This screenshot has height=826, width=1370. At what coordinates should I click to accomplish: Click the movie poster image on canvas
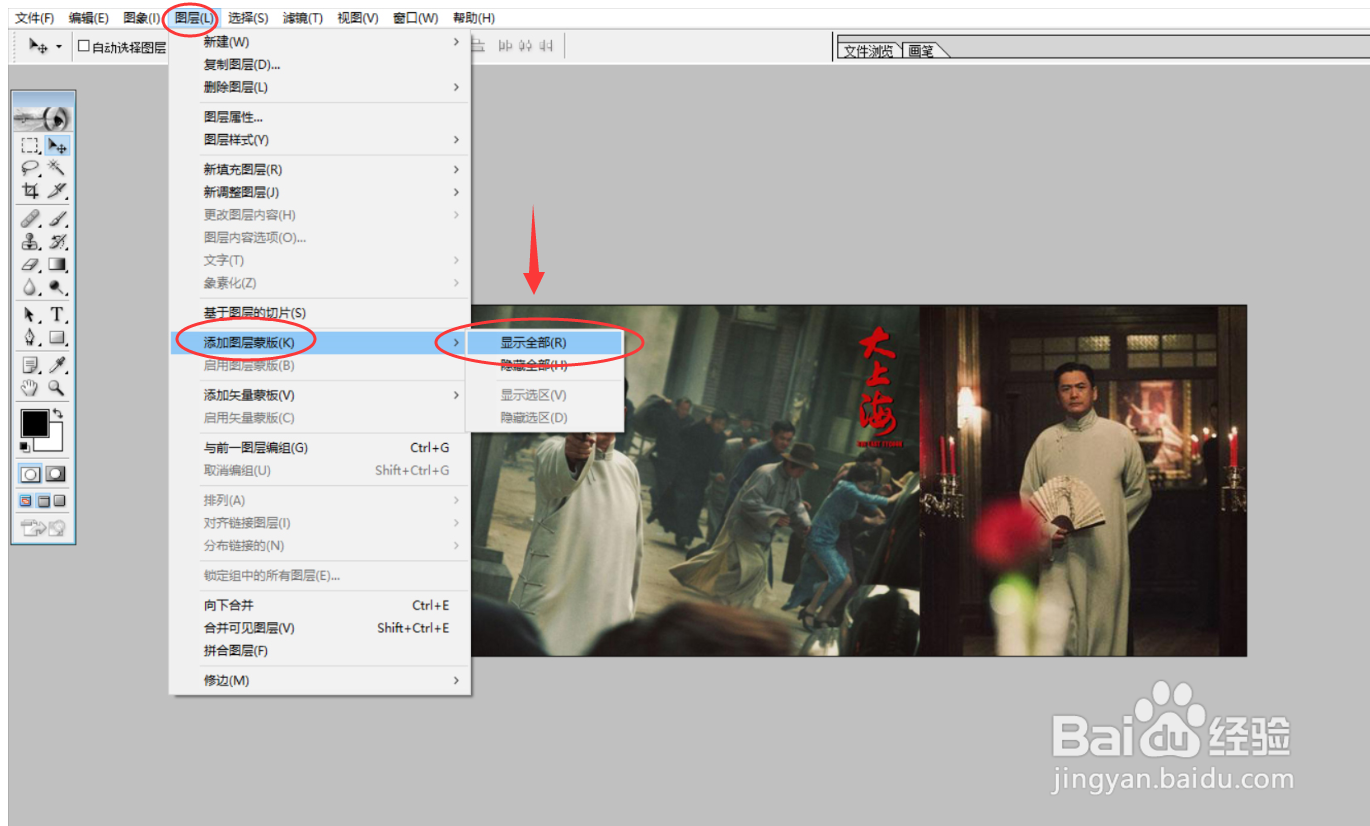pos(859,480)
